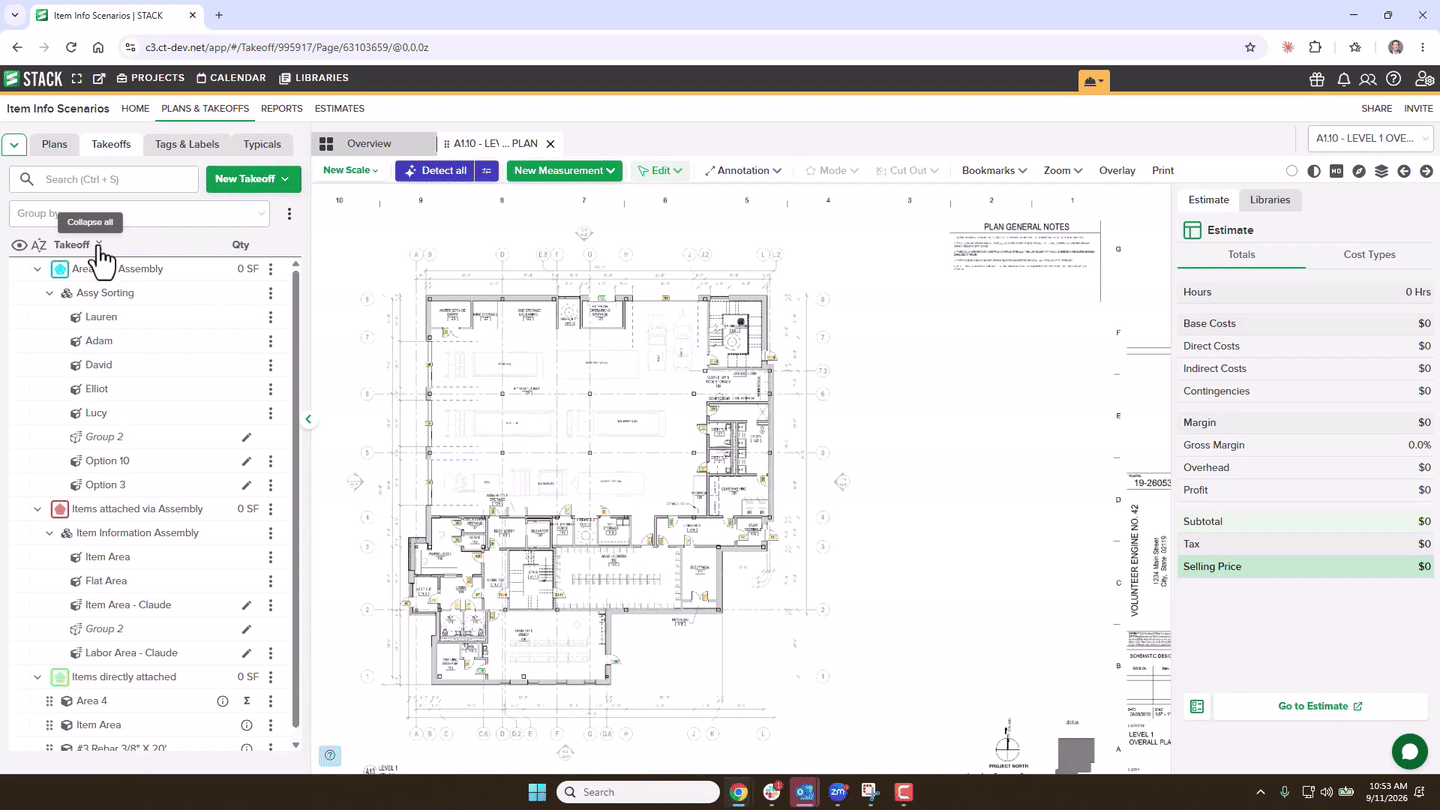The image size is (1440, 810).
Task: Open the New Measurement dropdown
Action: point(564,171)
